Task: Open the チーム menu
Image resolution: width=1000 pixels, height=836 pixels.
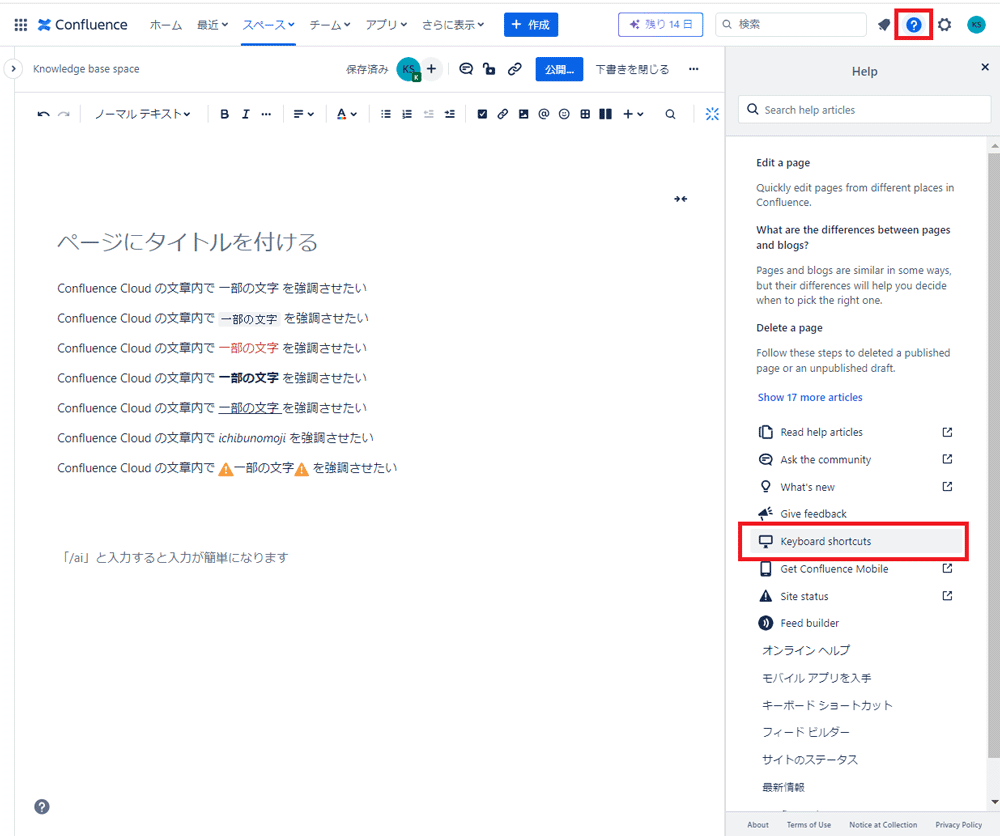Action: coord(329,25)
